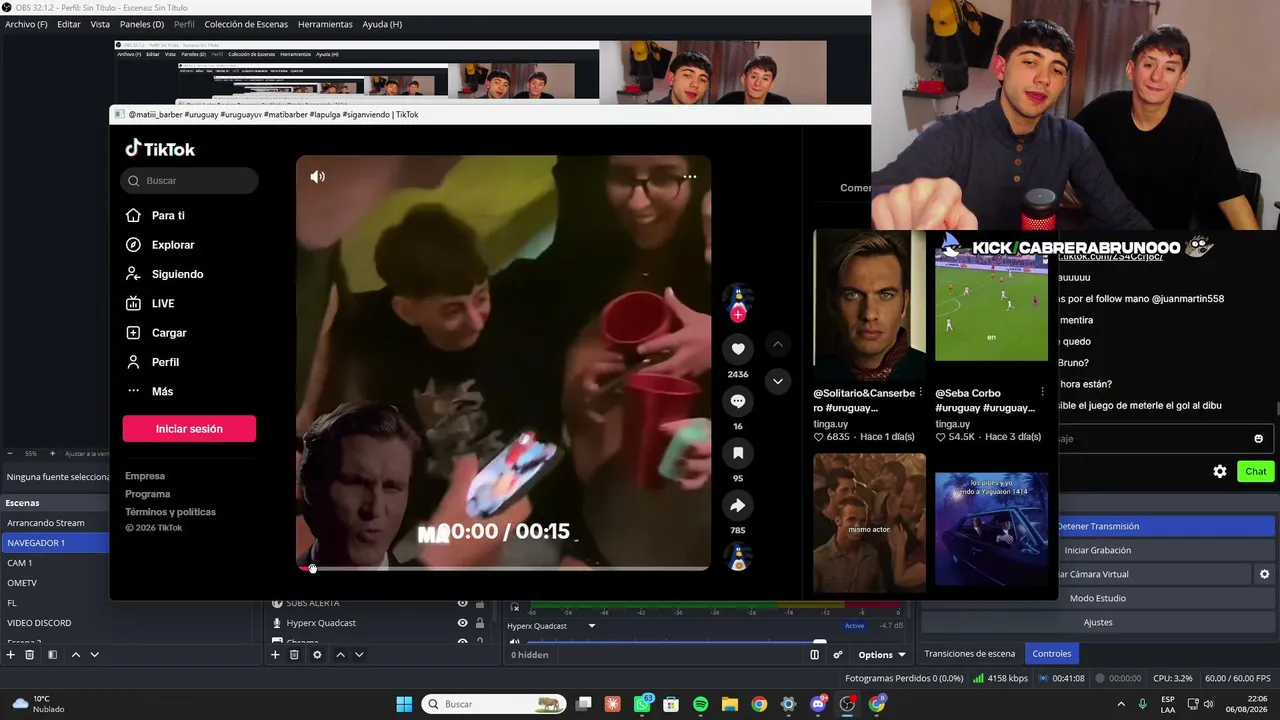Screen dimensions: 1280x720
Task: Go to the next TikTok video
Action: 777,381
